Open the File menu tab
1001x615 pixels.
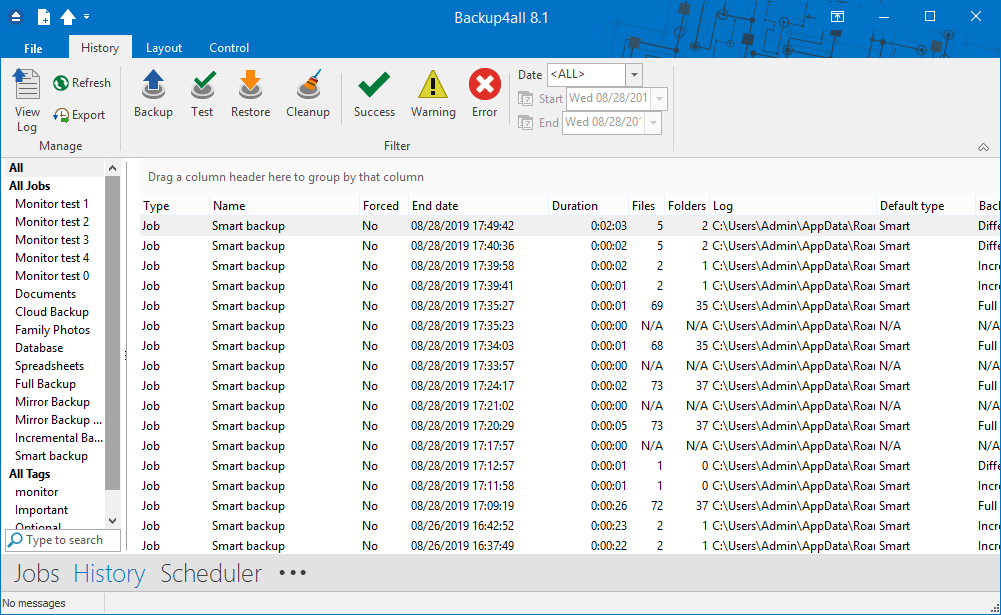click(x=33, y=48)
